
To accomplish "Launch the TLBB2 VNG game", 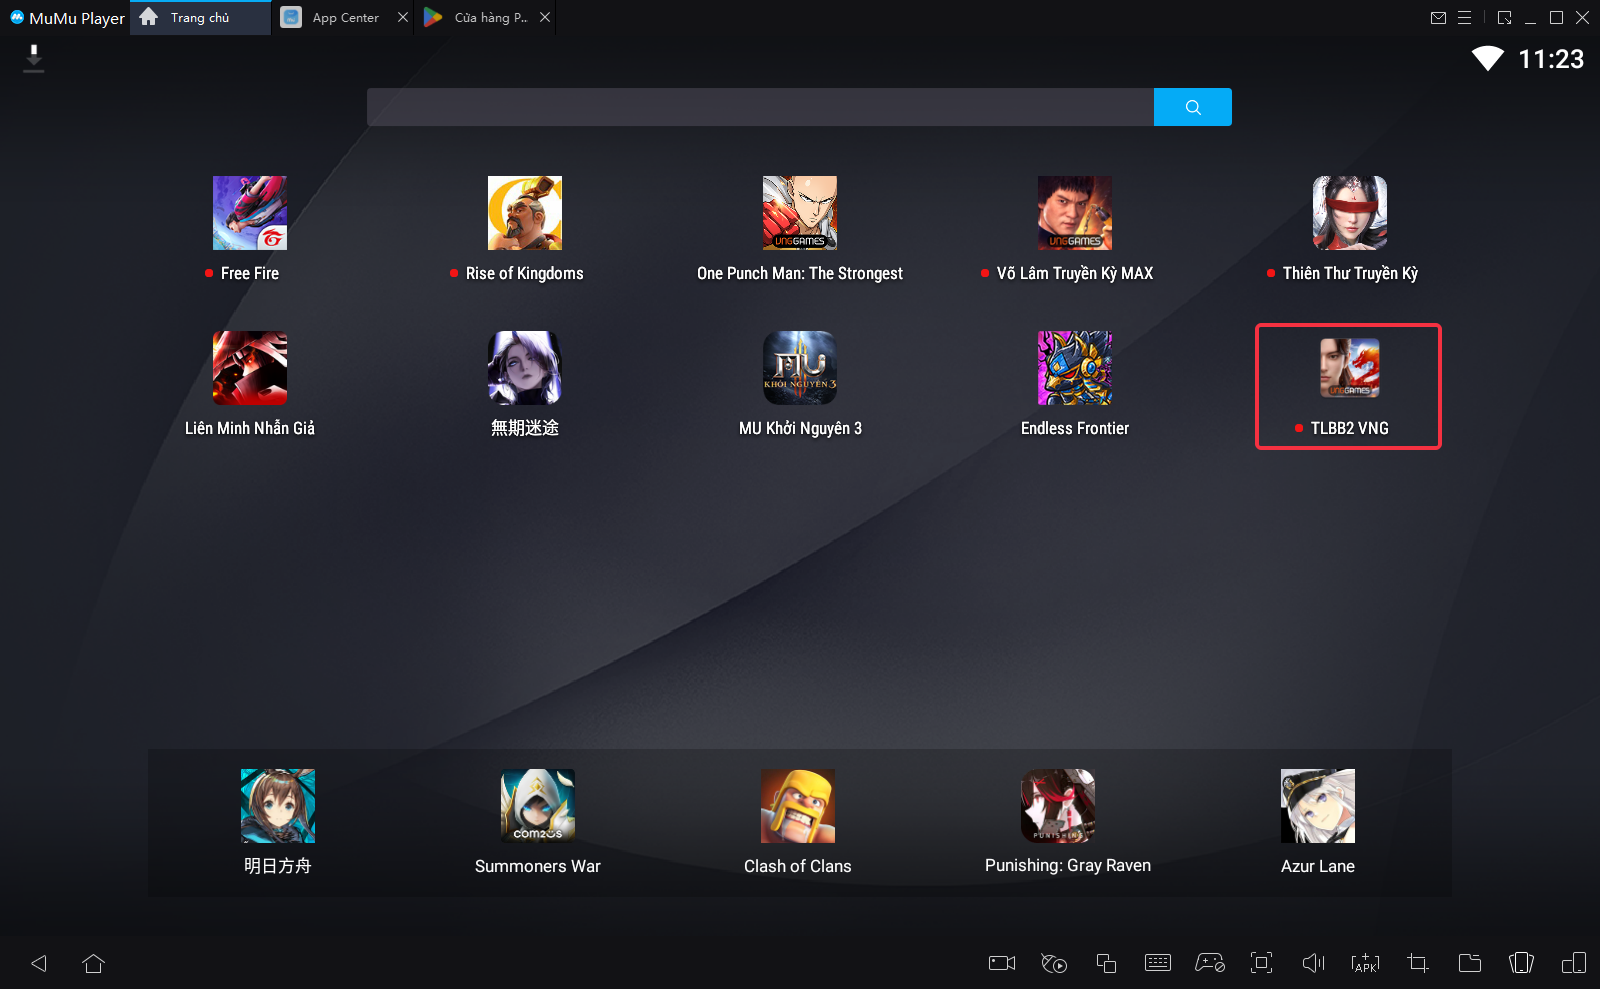I will click(1348, 385).
